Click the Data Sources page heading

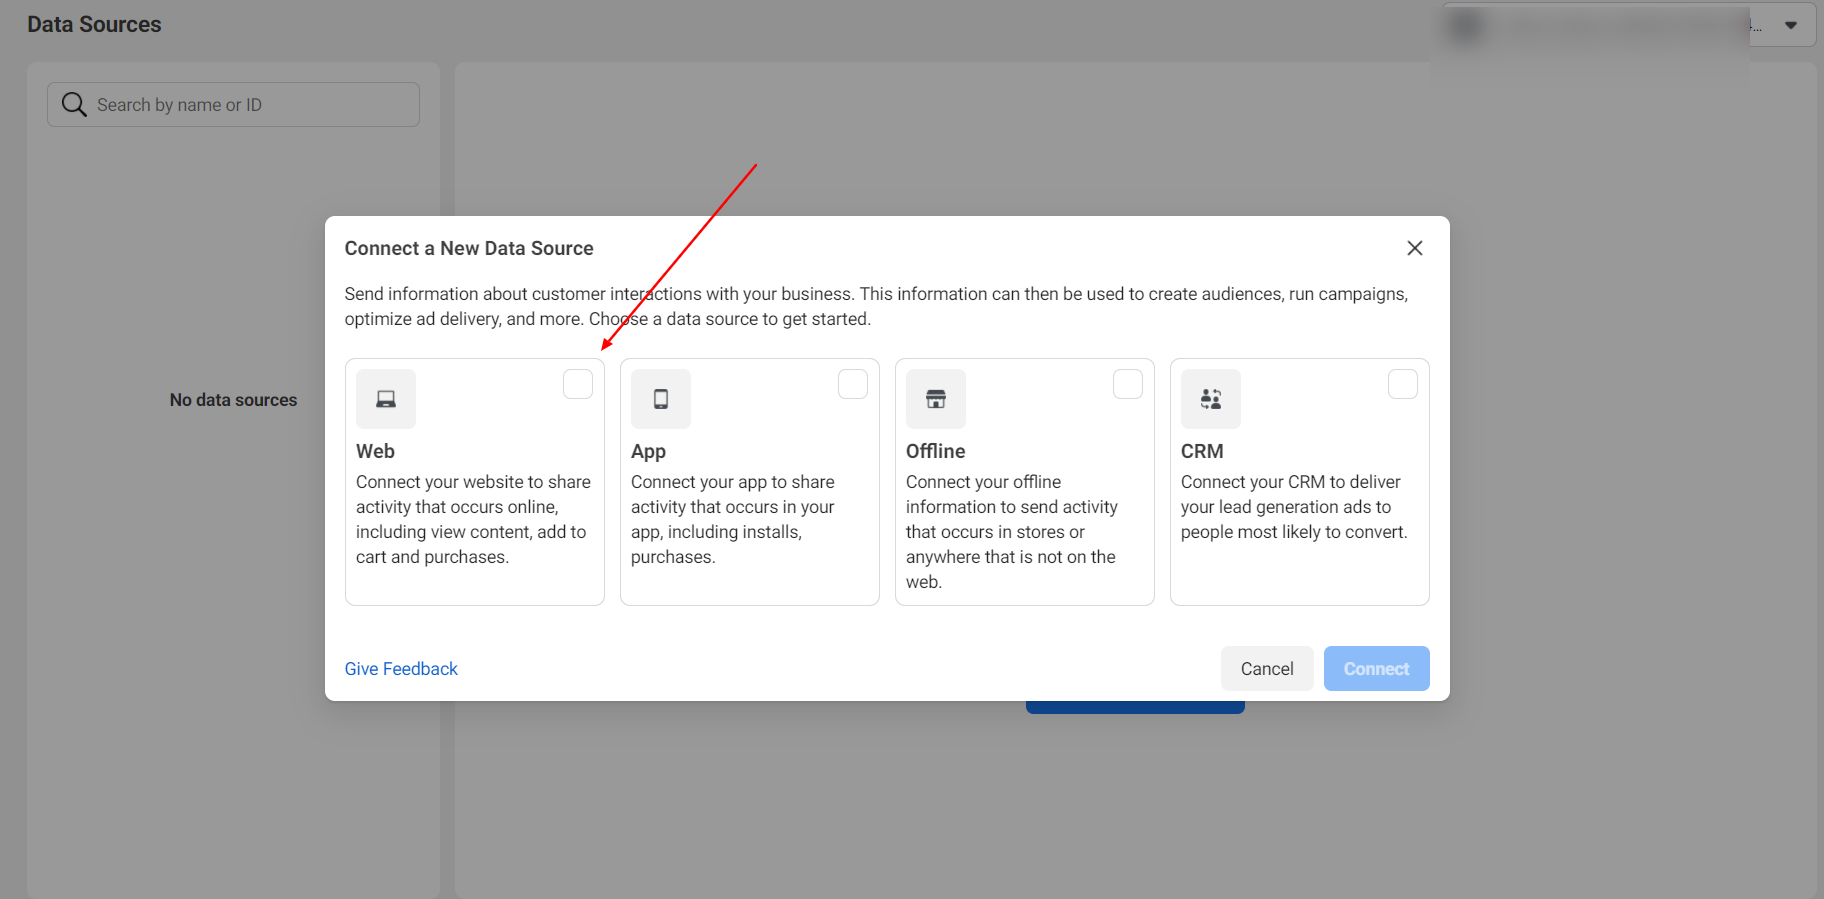point(94,24)
